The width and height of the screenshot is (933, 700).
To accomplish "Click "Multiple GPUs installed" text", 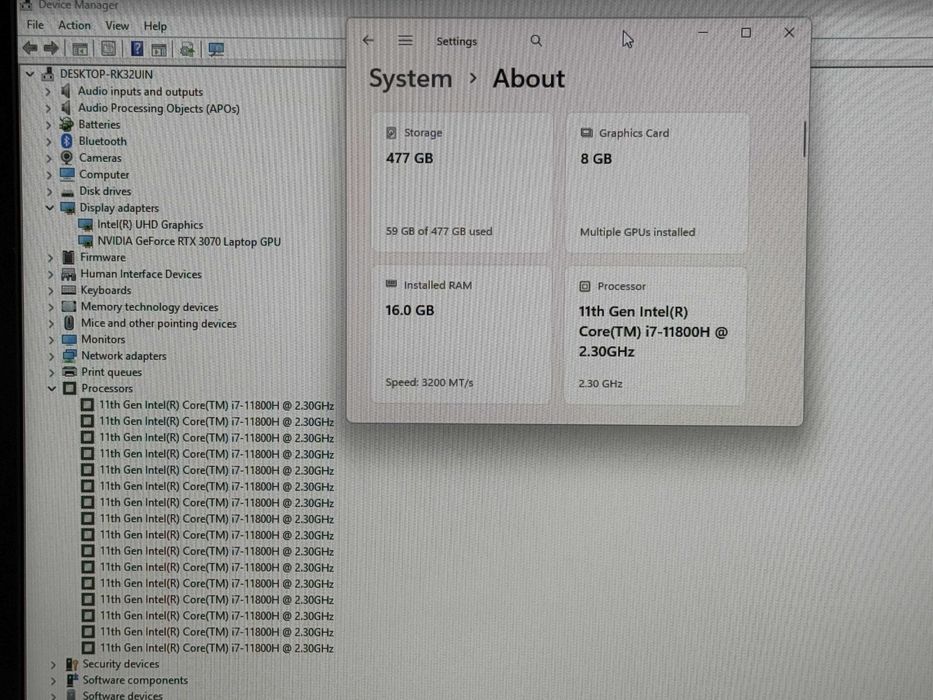I will [637, 232].
